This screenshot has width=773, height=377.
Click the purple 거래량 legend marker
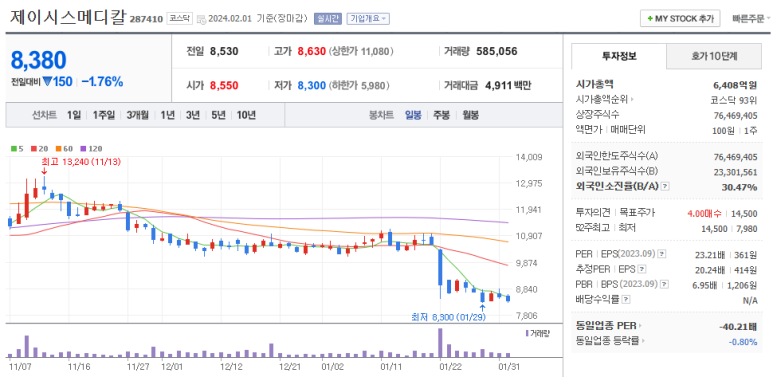527,333
